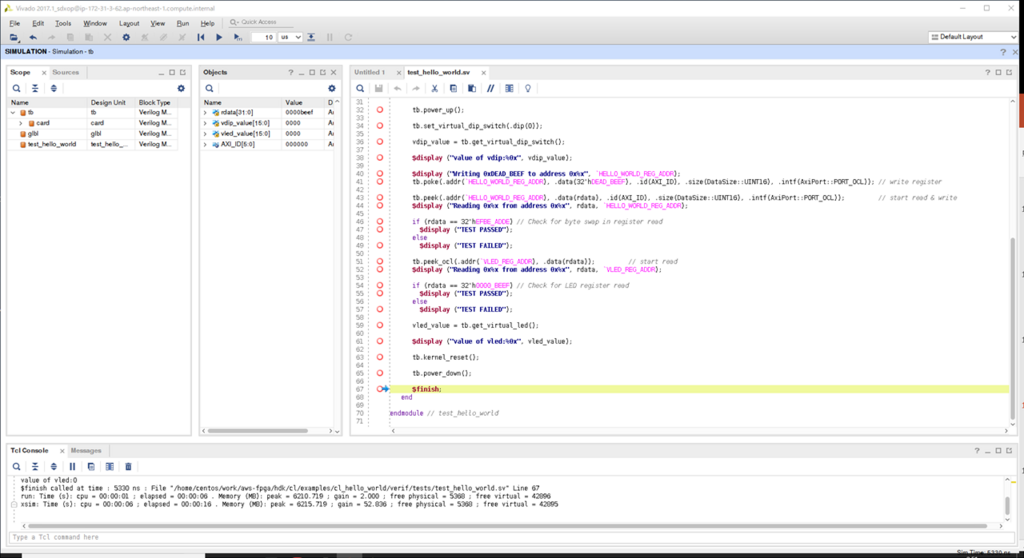Click the Toggle column selection mode icon

509,88
